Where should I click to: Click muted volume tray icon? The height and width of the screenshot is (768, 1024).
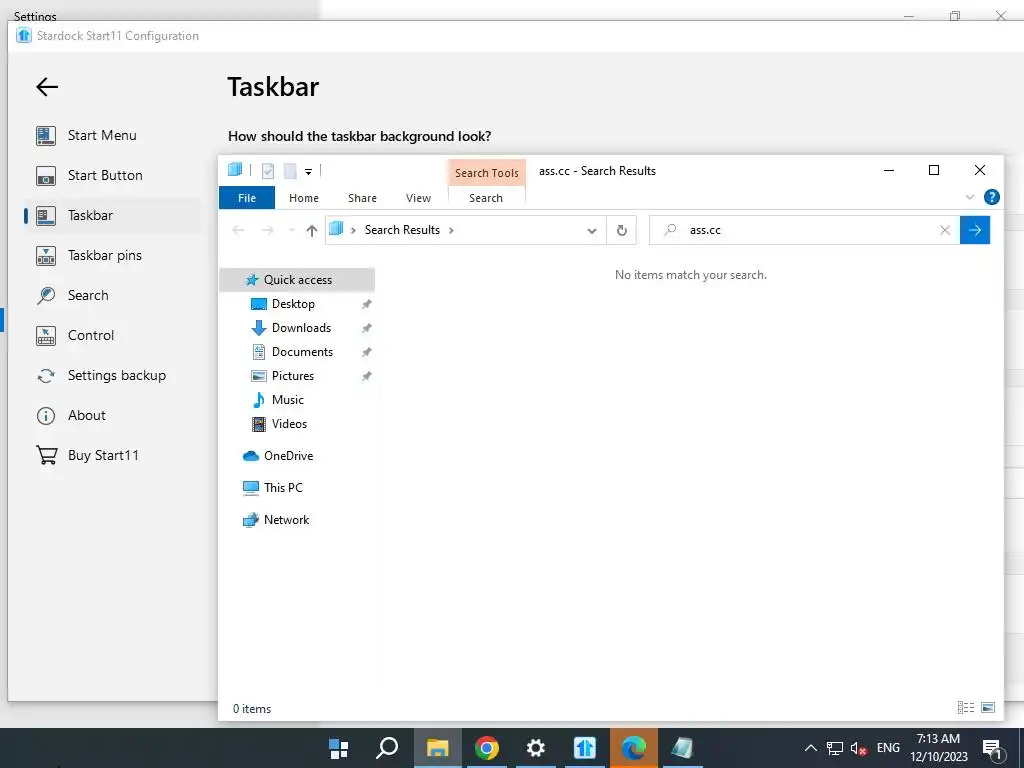tap(858, 748)
